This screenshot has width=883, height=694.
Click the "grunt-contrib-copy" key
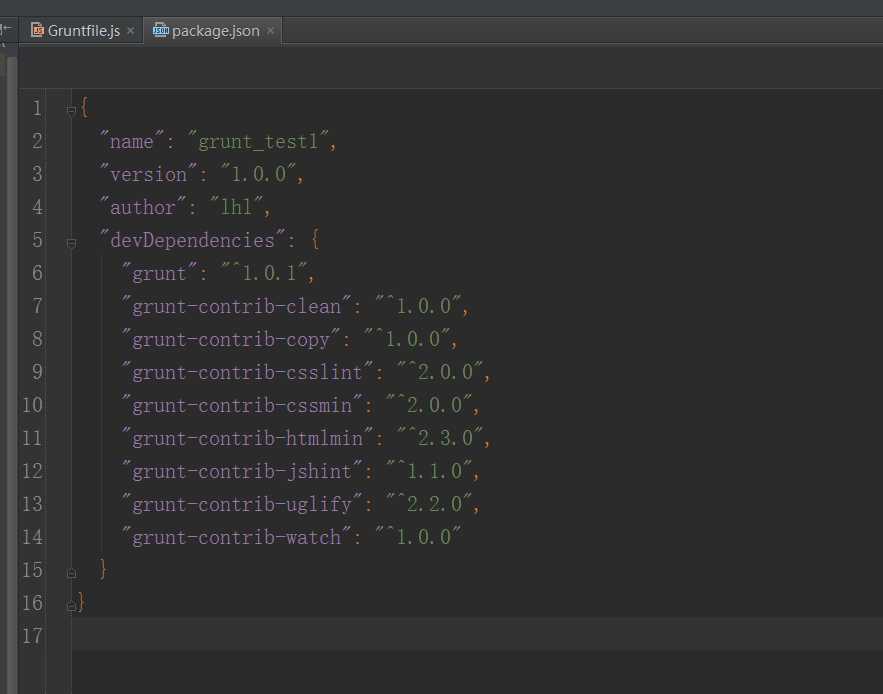230,339
